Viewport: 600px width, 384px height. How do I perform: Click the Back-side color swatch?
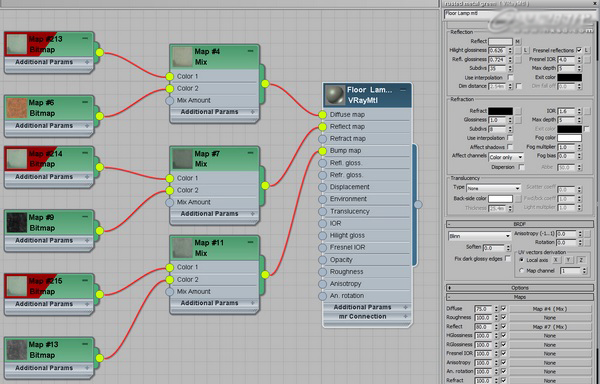click(x=501, y=199)
